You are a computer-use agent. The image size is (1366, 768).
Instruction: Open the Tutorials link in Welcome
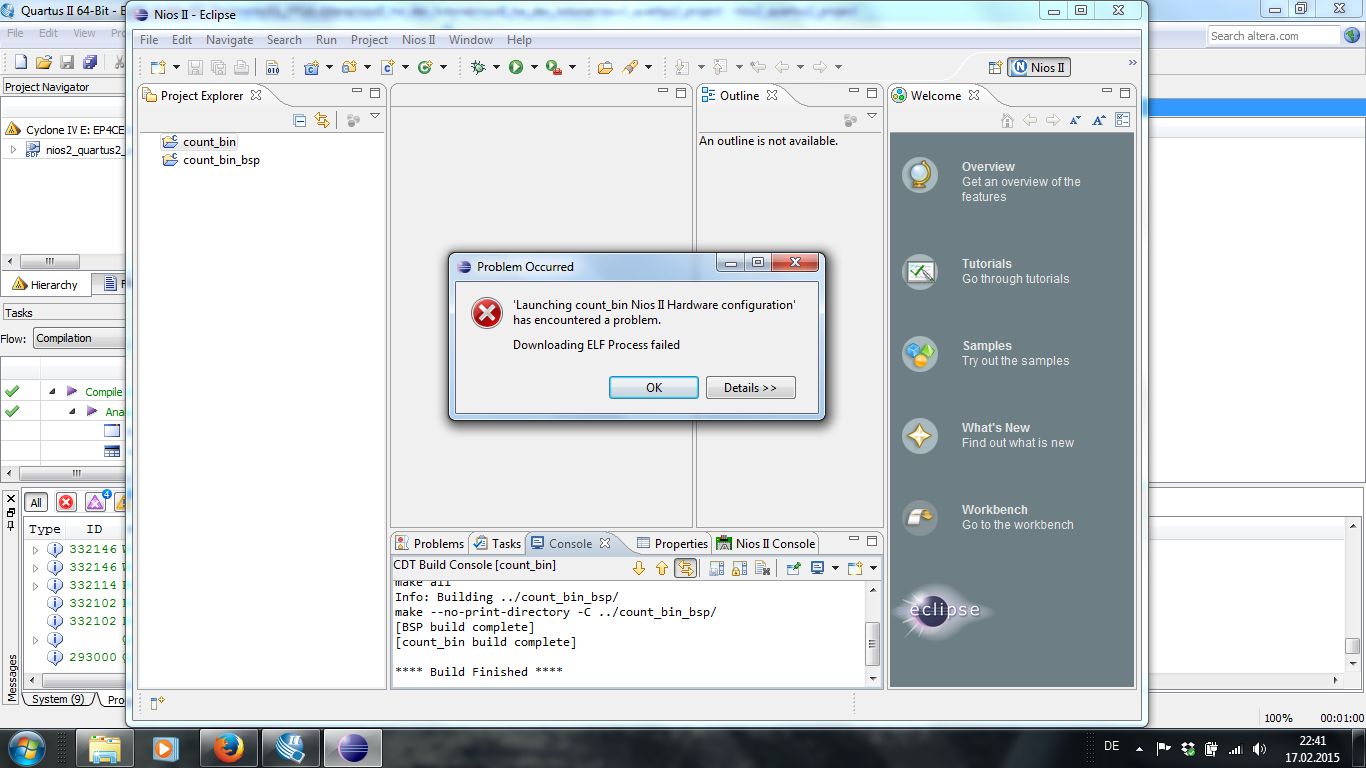(987, 264)
